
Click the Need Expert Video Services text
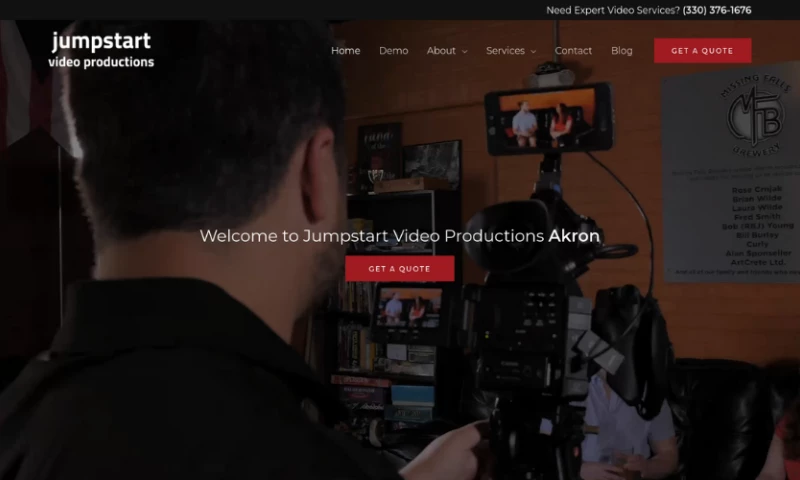coord(612,10)
